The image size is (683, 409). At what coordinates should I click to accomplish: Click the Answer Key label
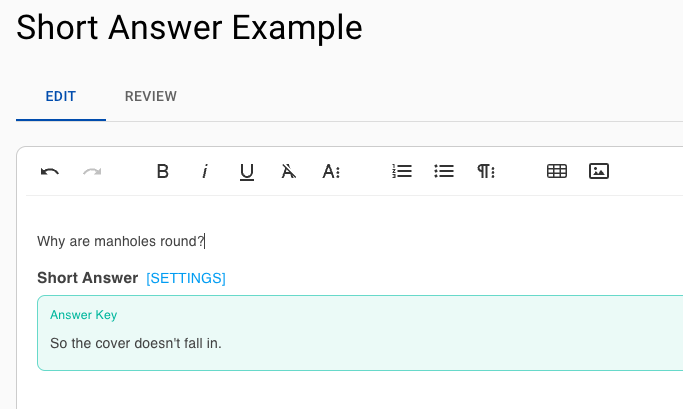click(84, 315)
